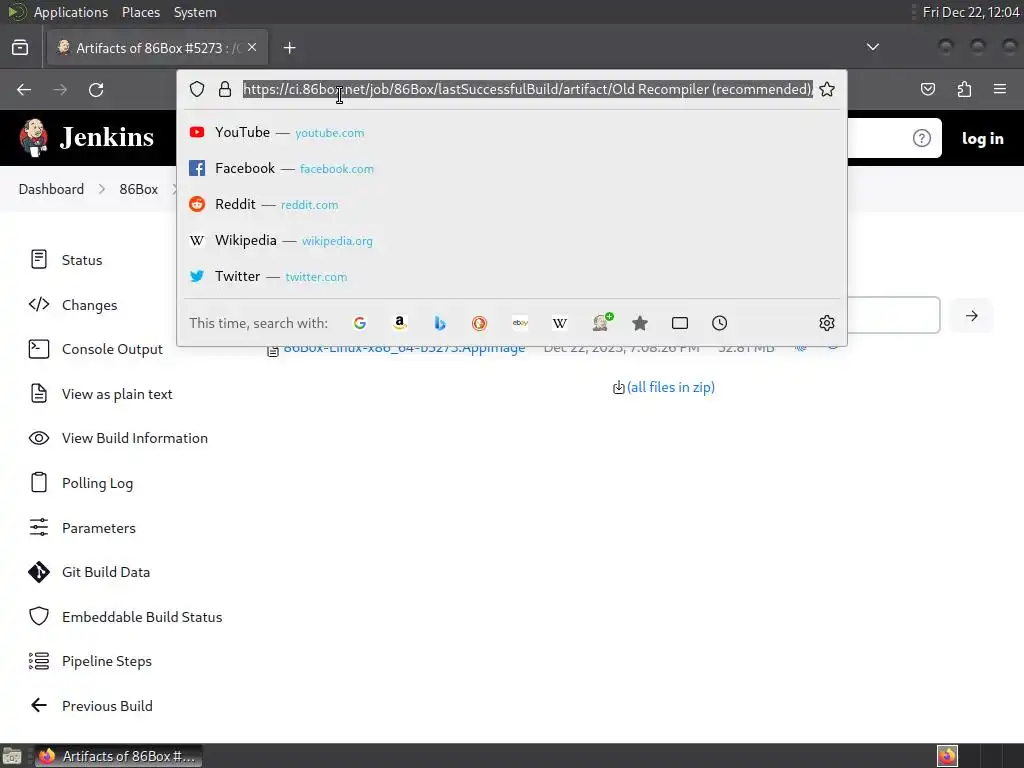Go back to the previous page
The height and width of the screenshot is (768, 1024).
(24, 89)
